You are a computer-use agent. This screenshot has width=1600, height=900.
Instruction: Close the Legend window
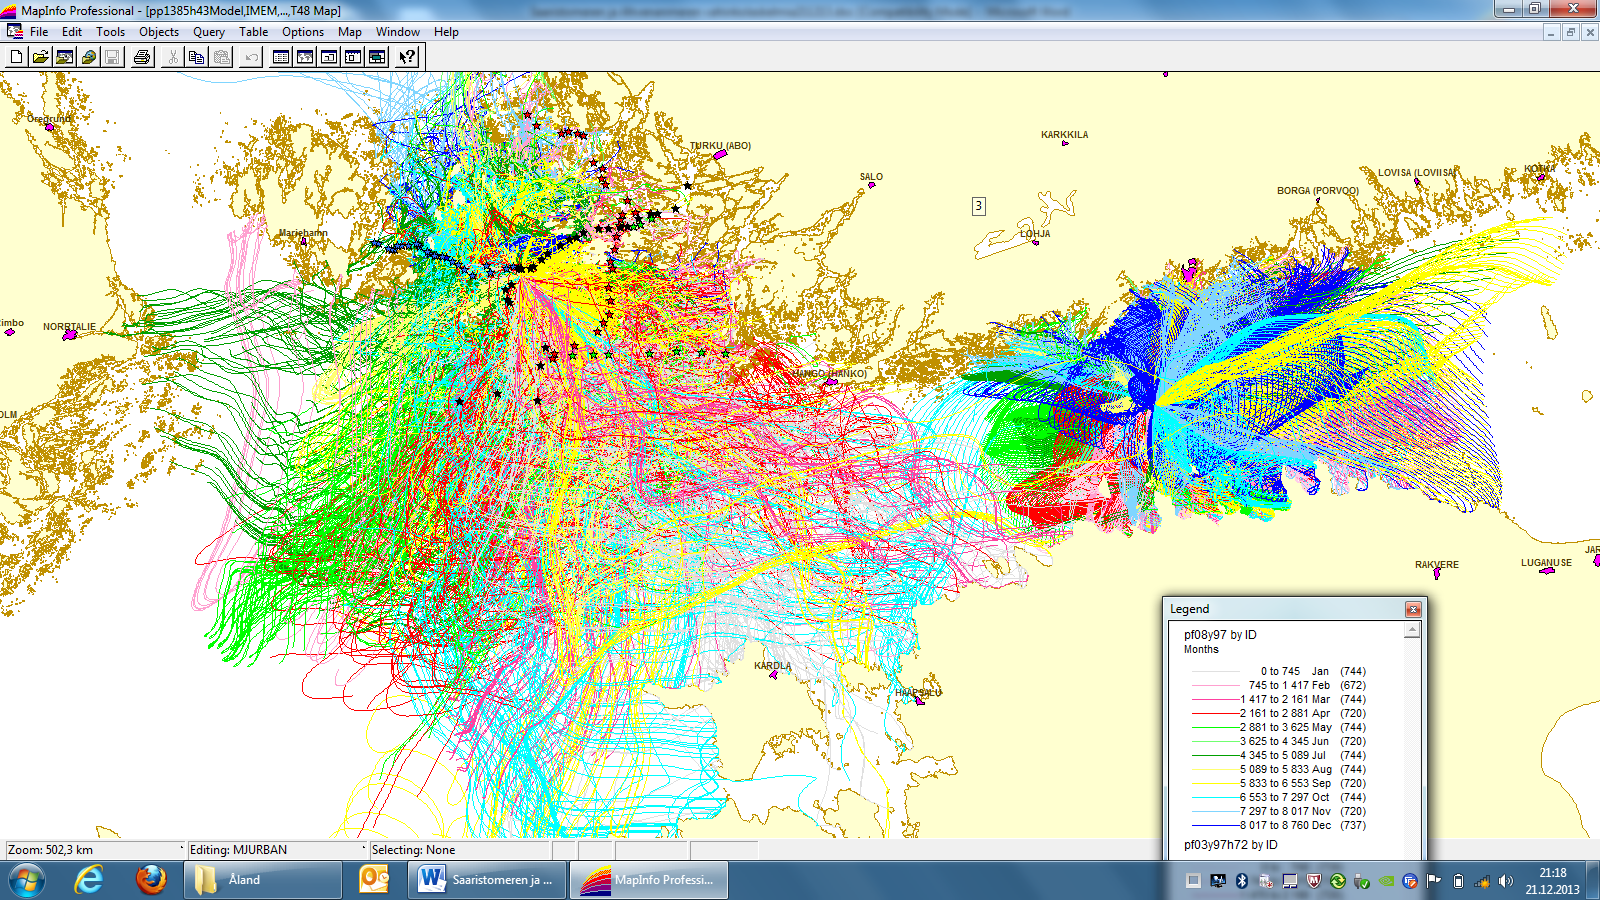coord(1413,609)
